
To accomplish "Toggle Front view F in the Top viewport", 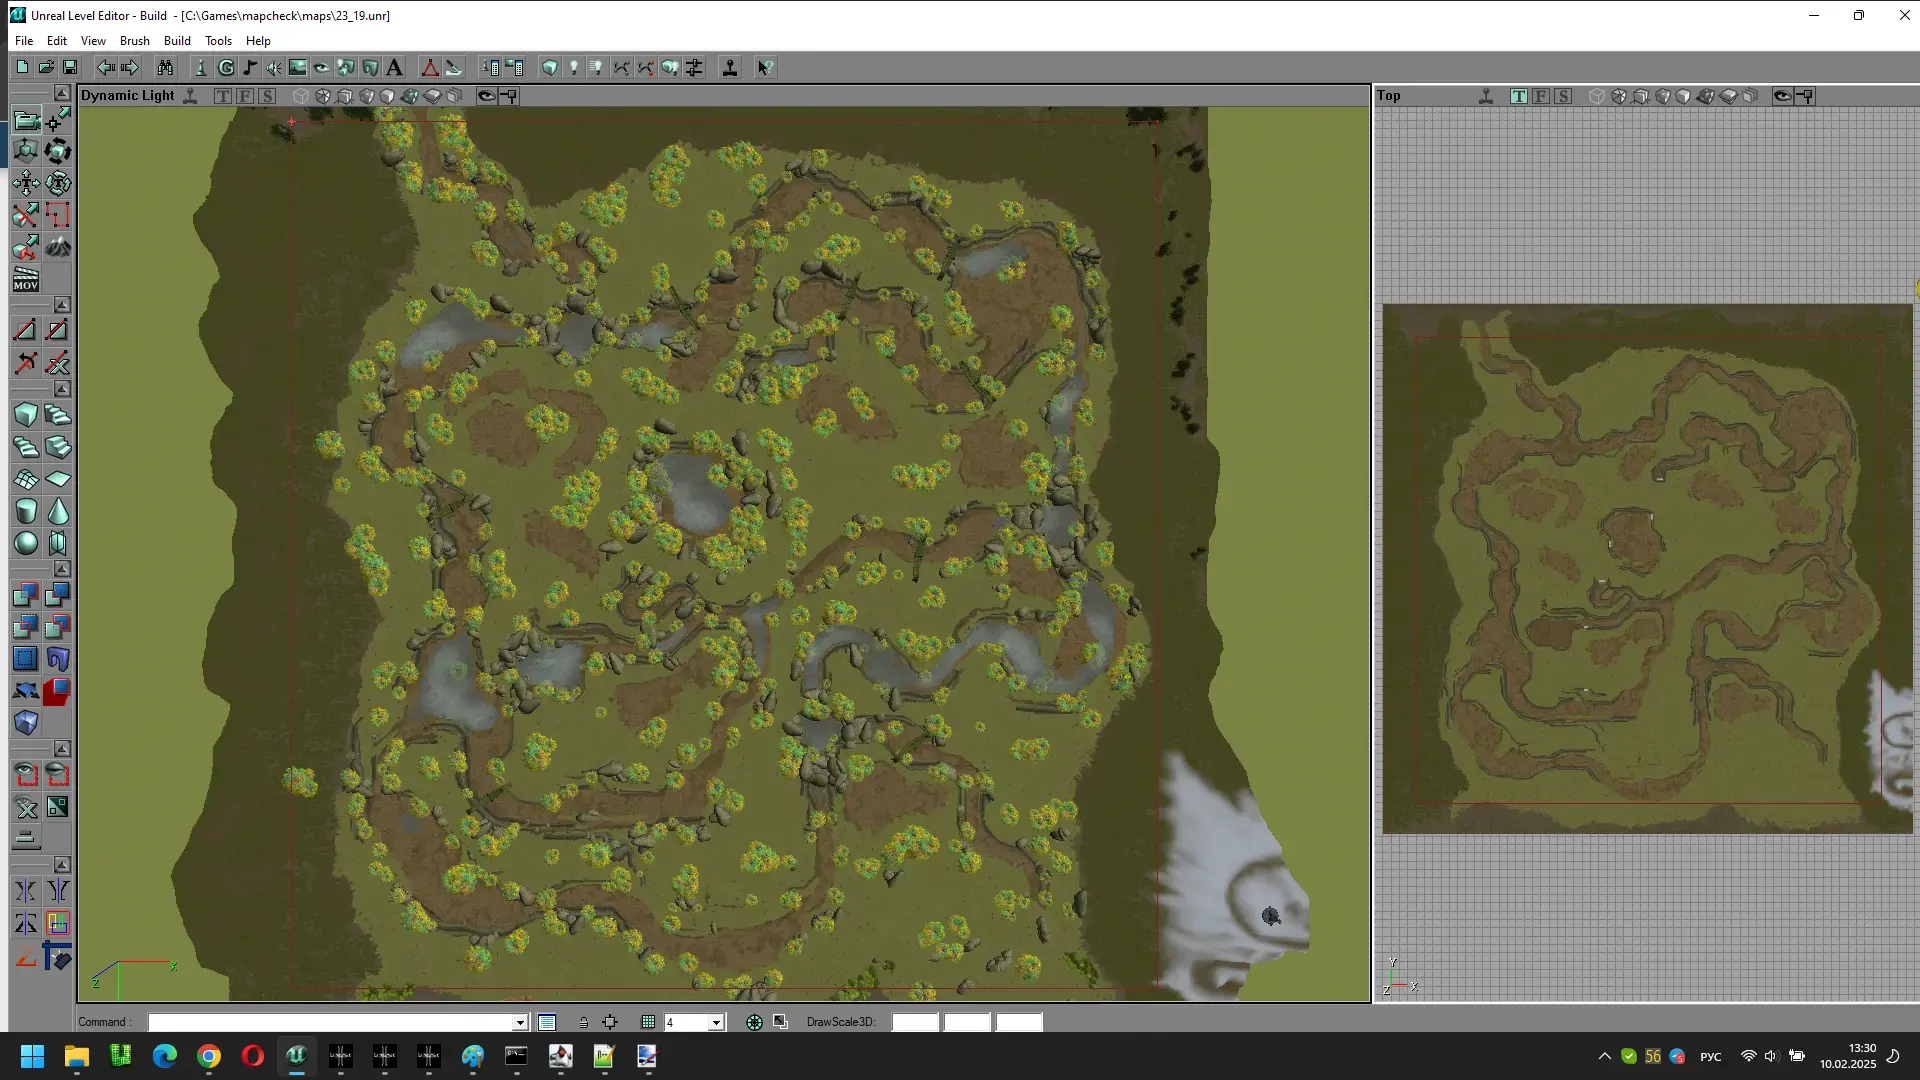I will (x=1541, y=96).
